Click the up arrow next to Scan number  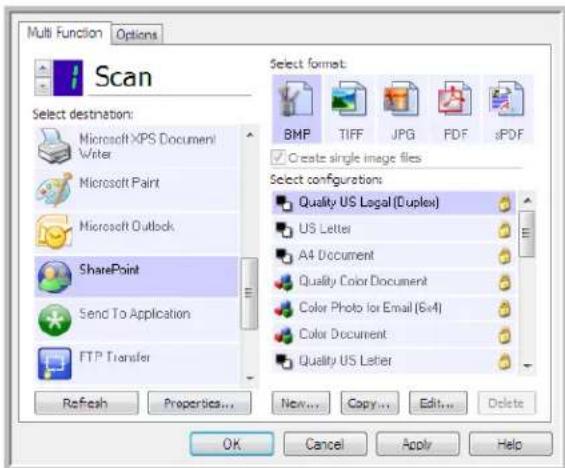(x=43, y=68)
